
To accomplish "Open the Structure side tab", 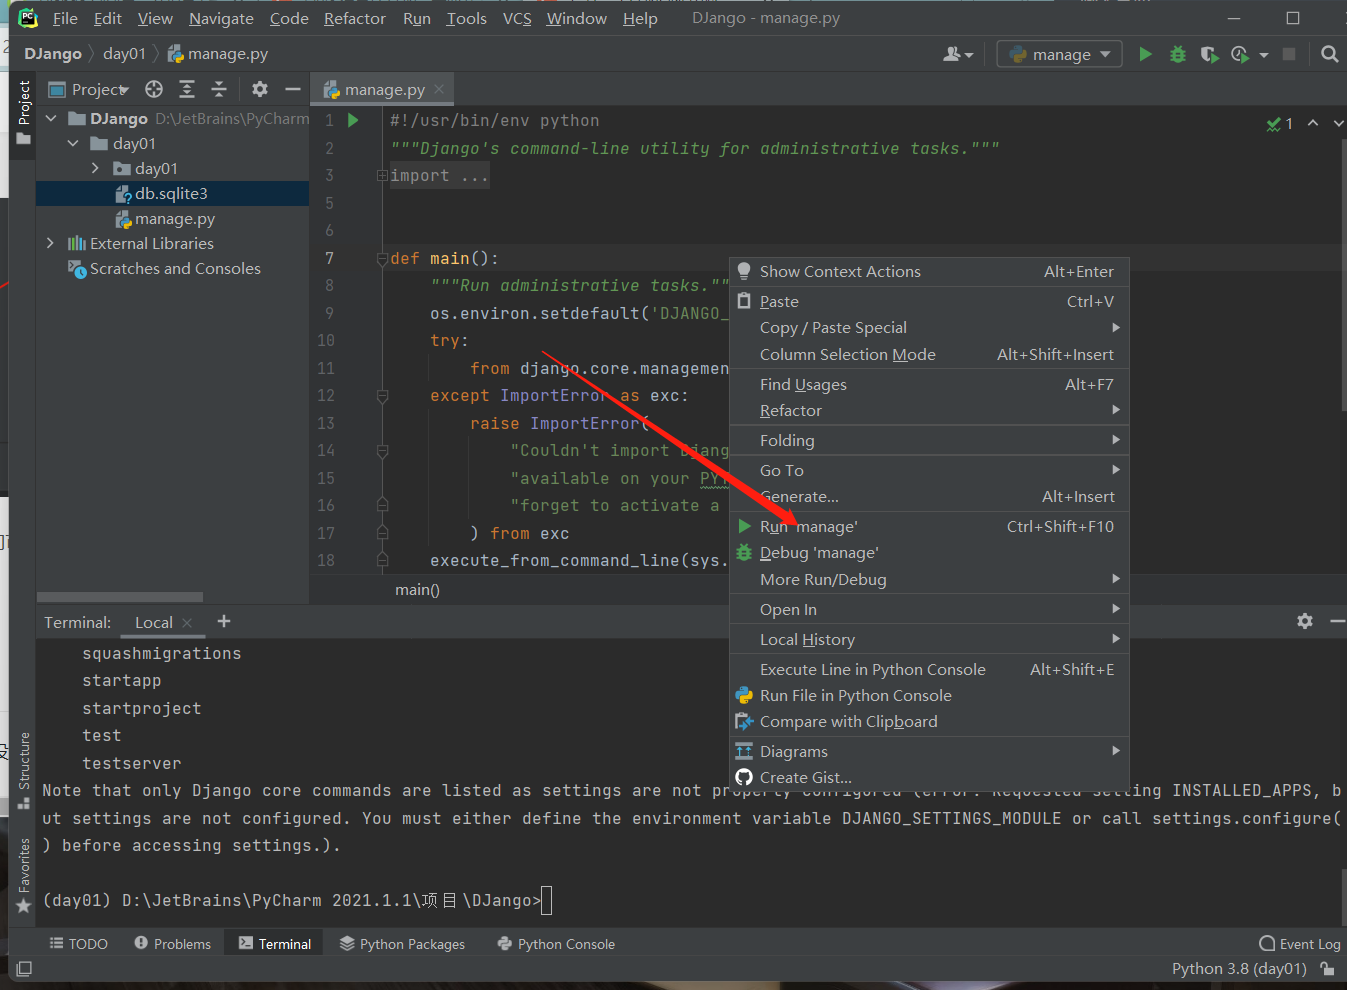I will [24, 771].
